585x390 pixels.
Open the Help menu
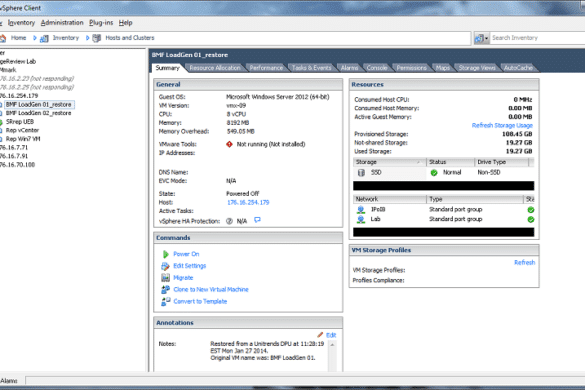click(125, 23)
